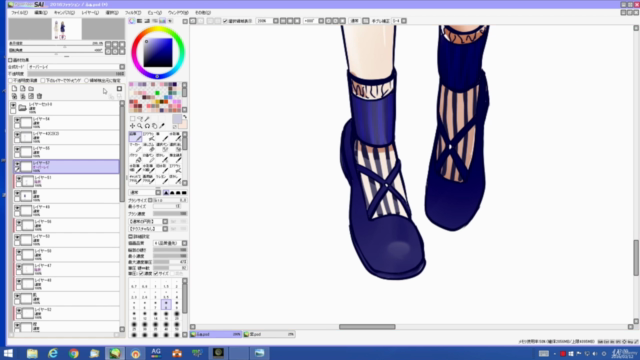Click the clear layer icon
Screen dimensions: 640x360
coord(31,96)
